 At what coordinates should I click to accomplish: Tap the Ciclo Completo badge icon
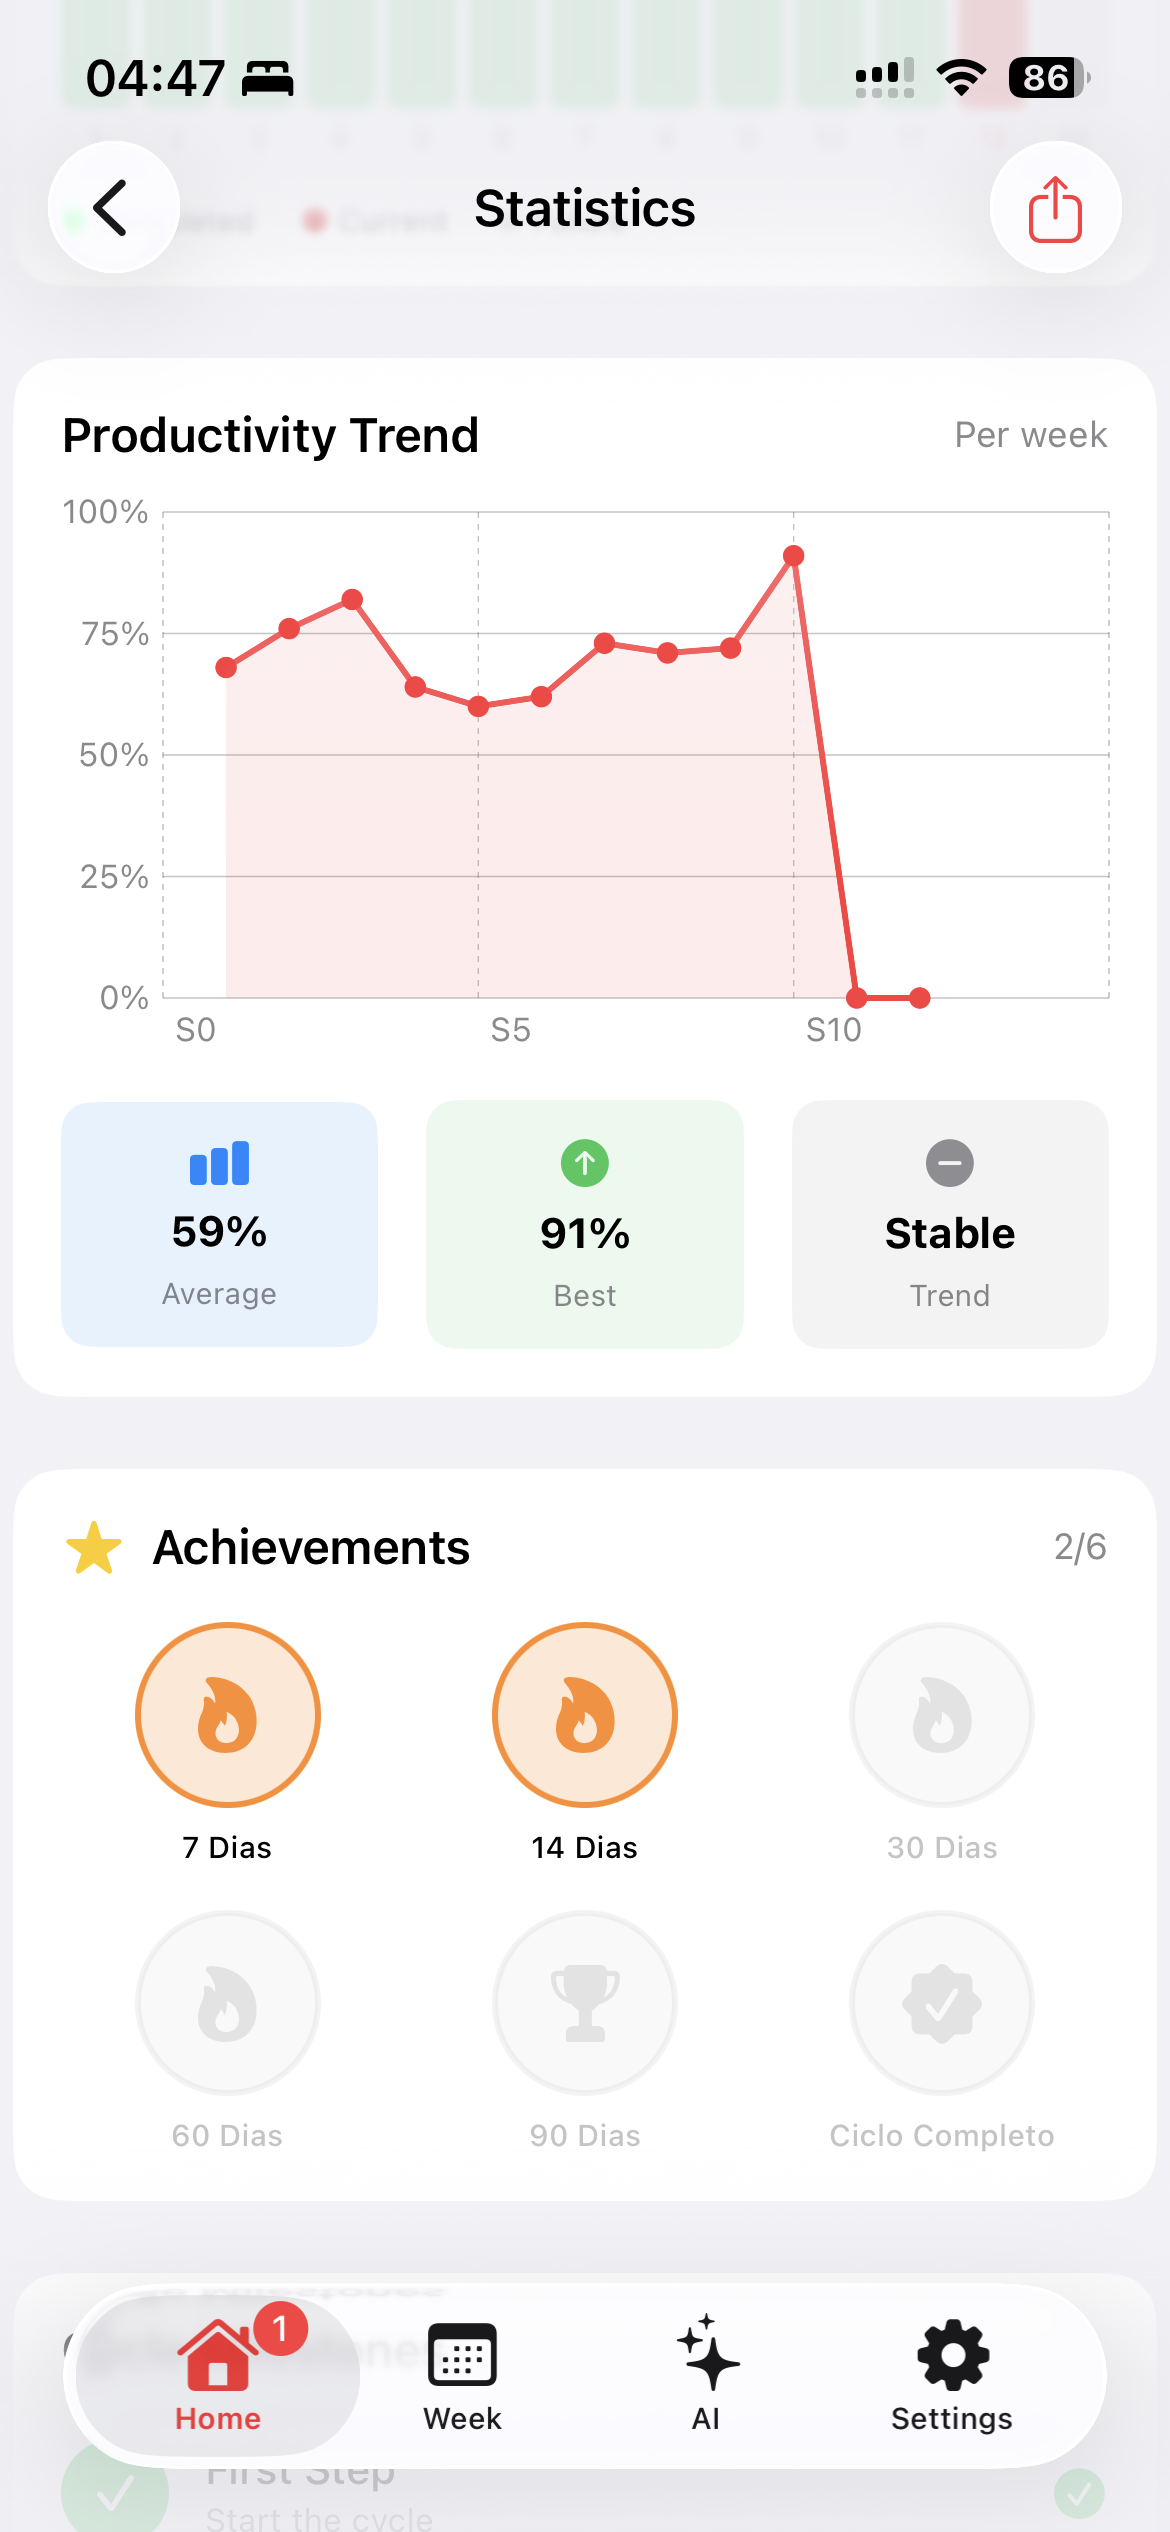point(941,2003)
